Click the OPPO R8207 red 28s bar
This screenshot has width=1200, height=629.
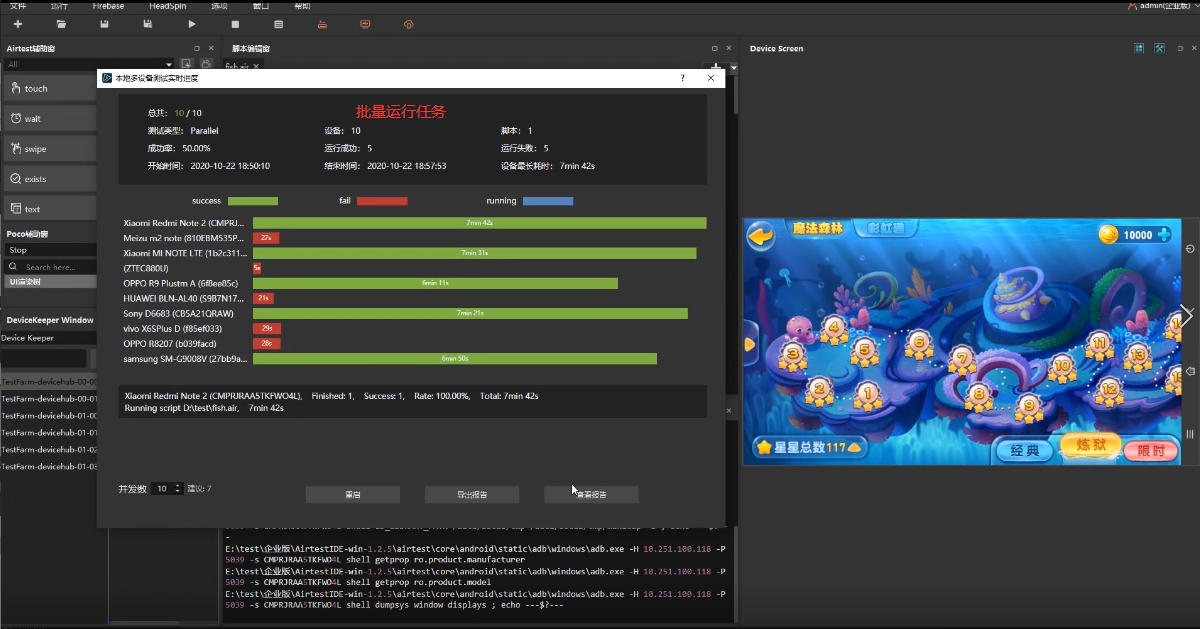pos(267,343)
